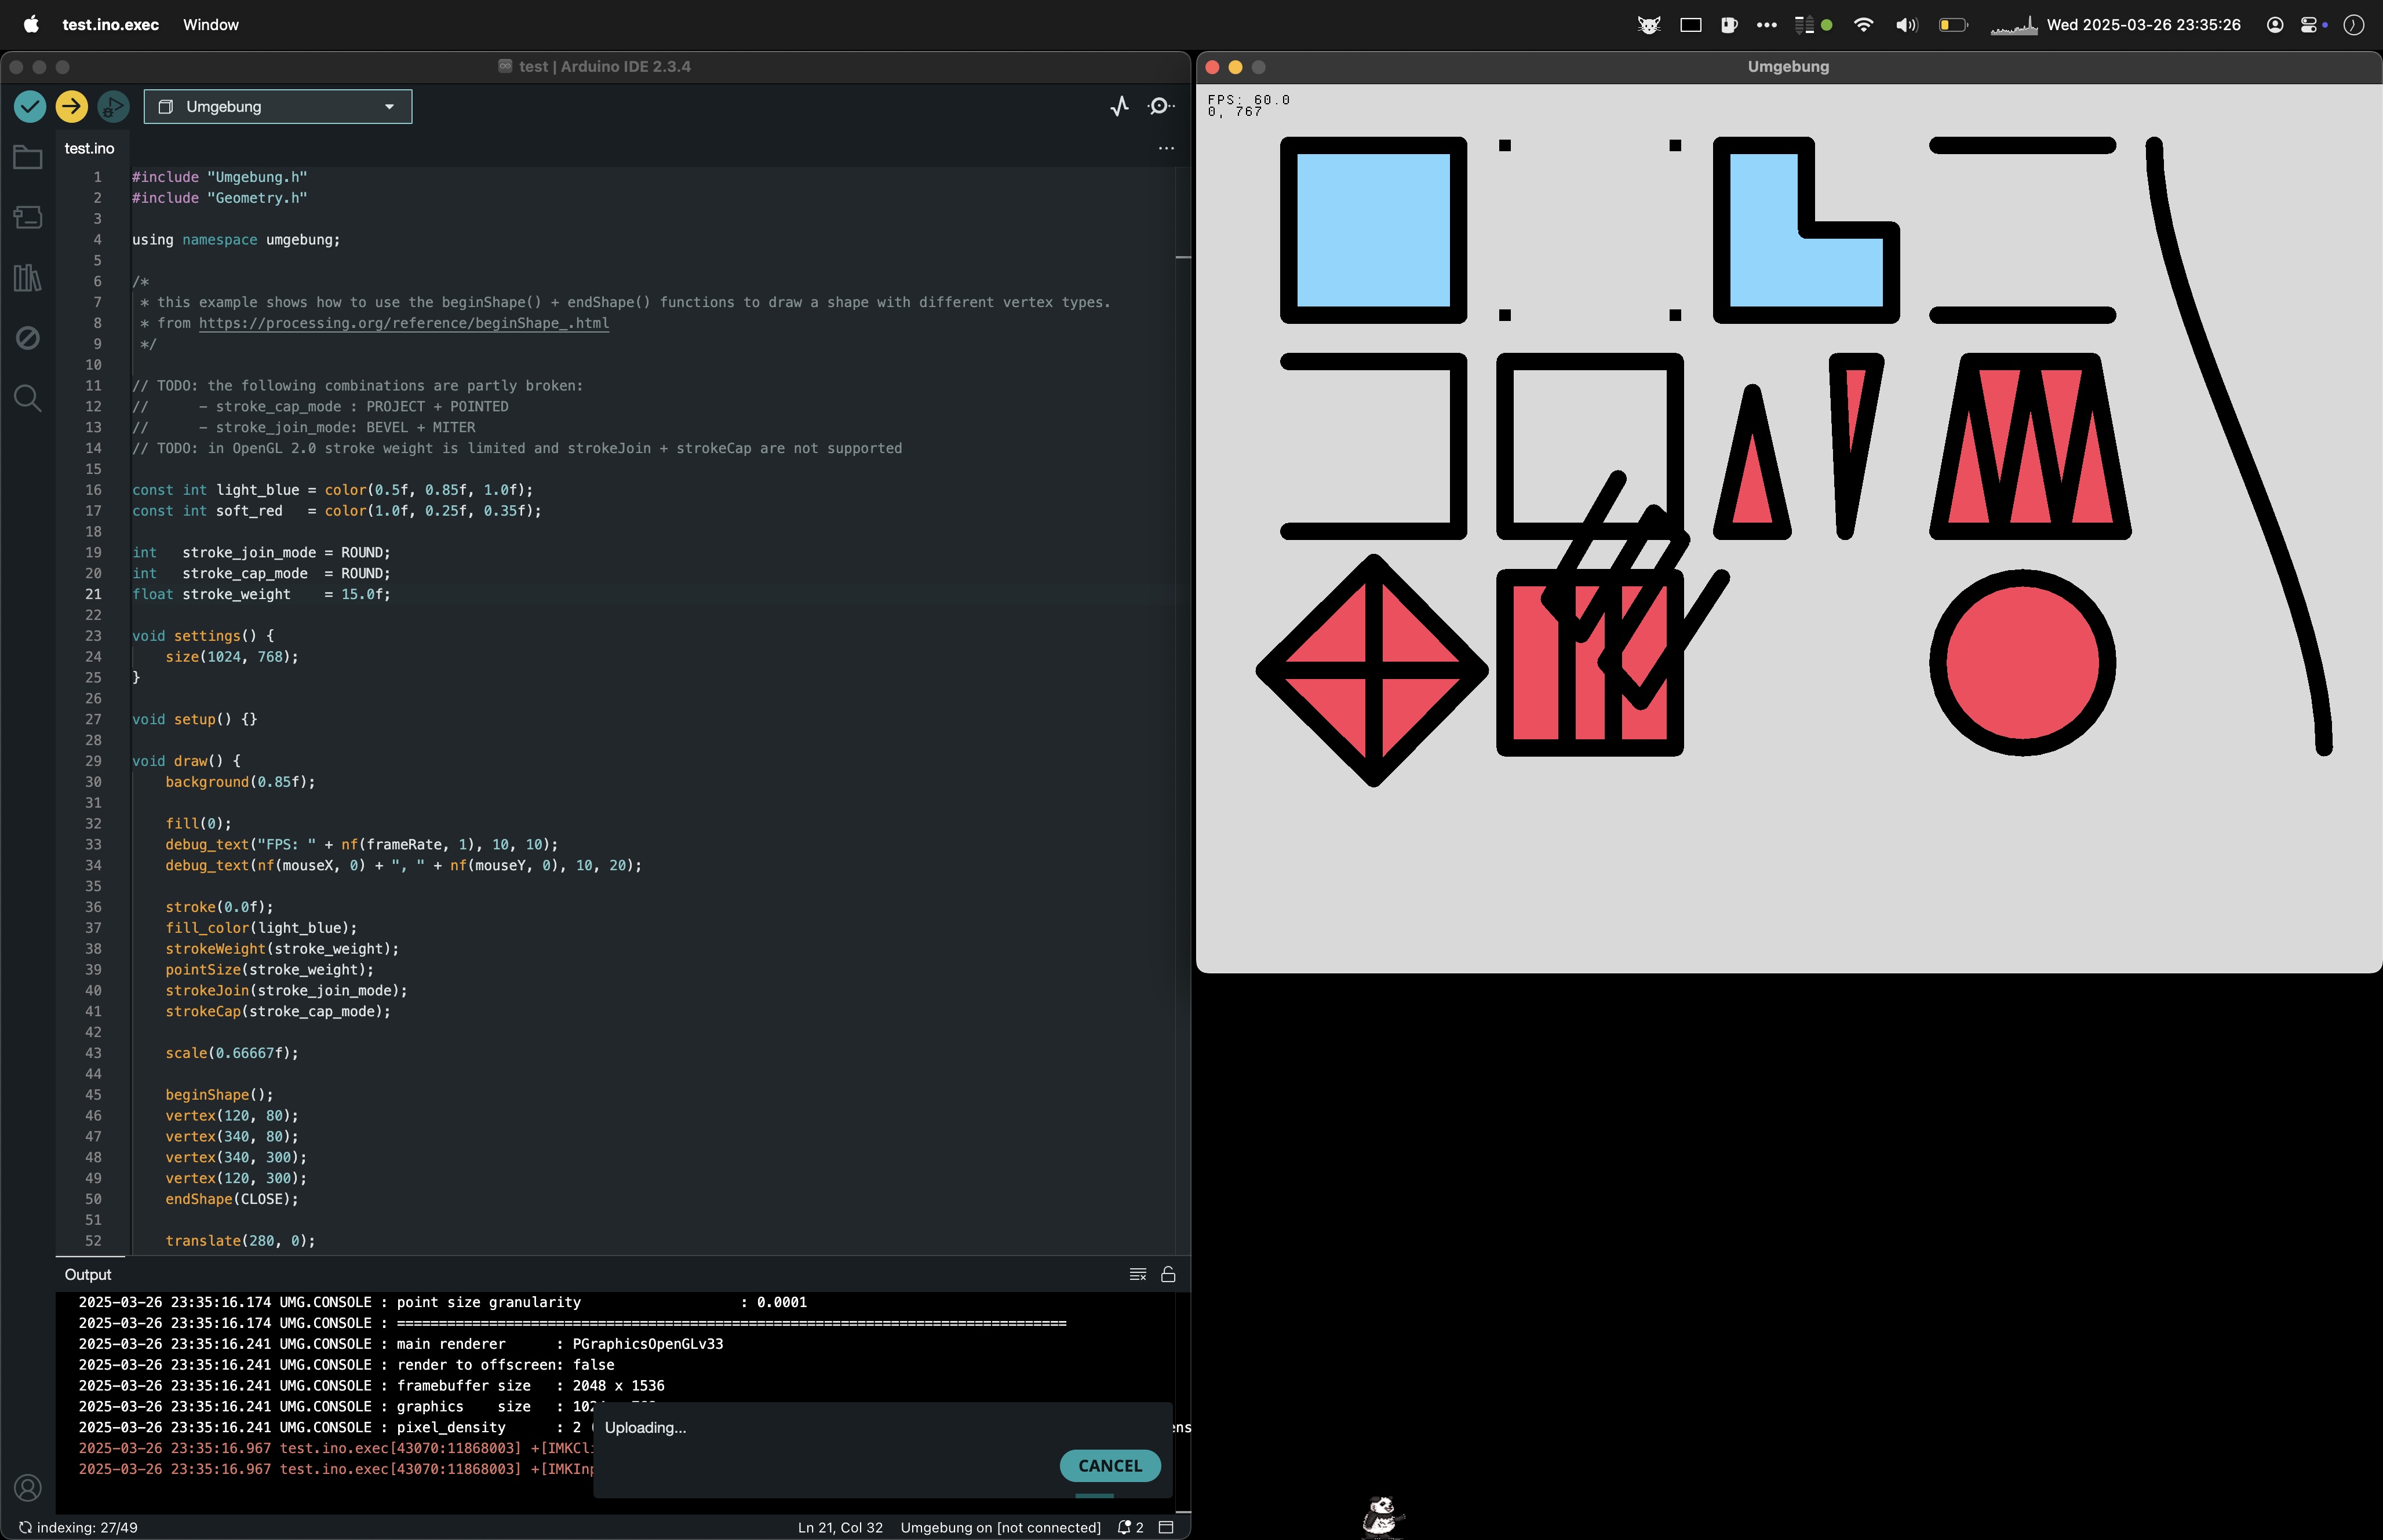
Task: Open the processing.org beginShape reference link
Action: [x=403, y=323]
